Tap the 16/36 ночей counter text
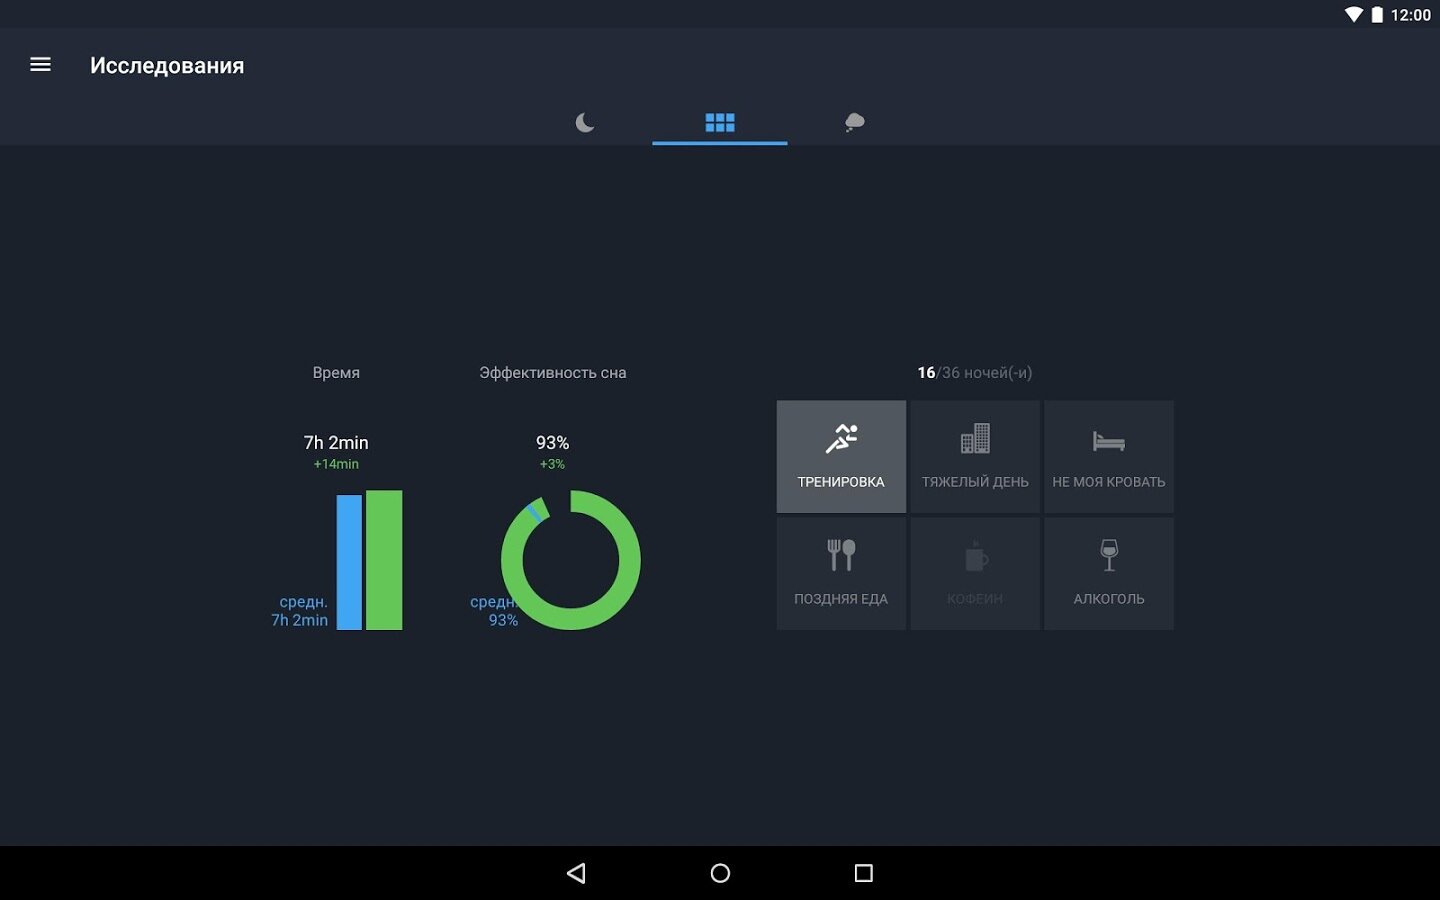 [974, 373]
